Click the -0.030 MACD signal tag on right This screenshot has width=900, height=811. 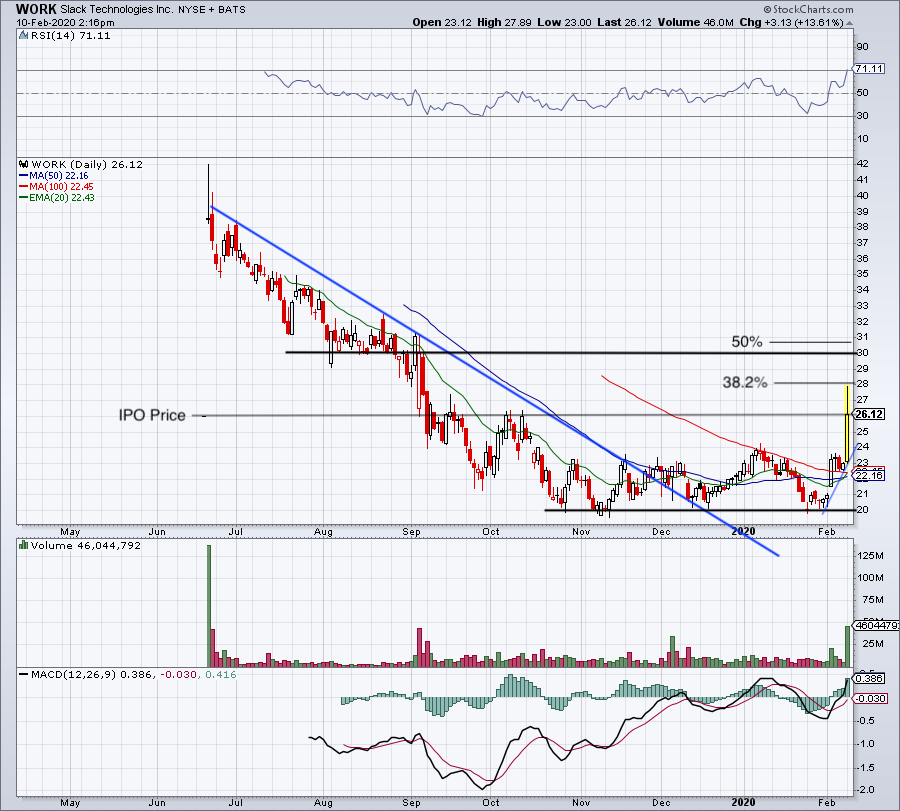tap(871, 699)
